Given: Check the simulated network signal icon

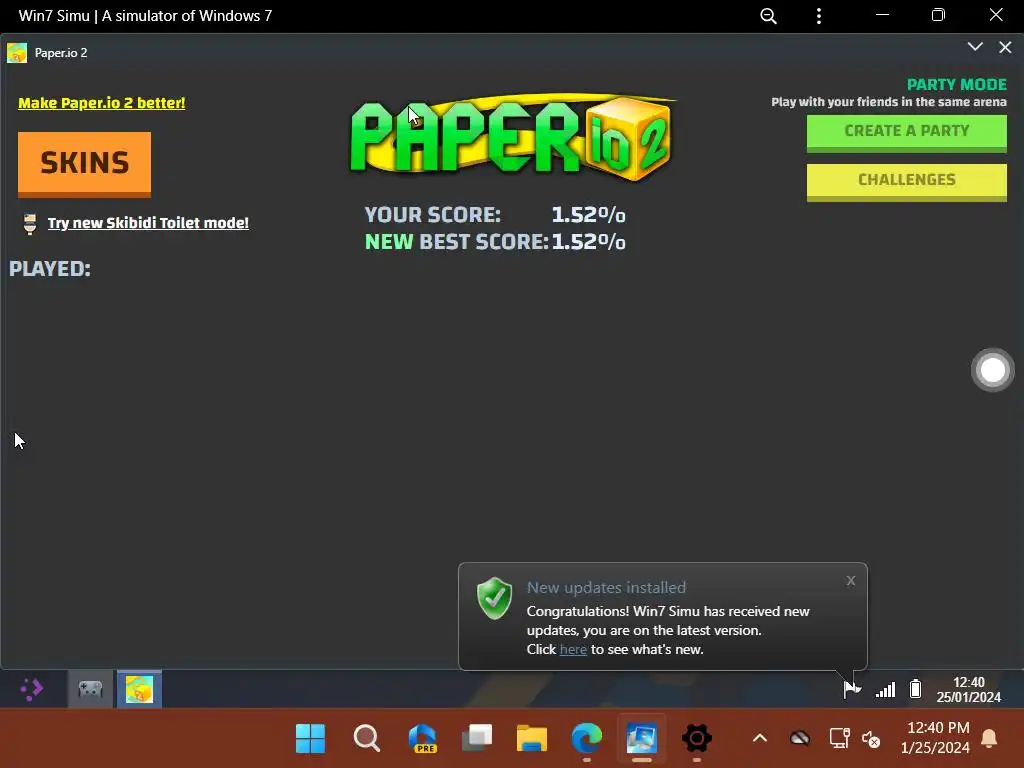Looking at the screenshot, I should pyautogui.click(x=885, y=690).
